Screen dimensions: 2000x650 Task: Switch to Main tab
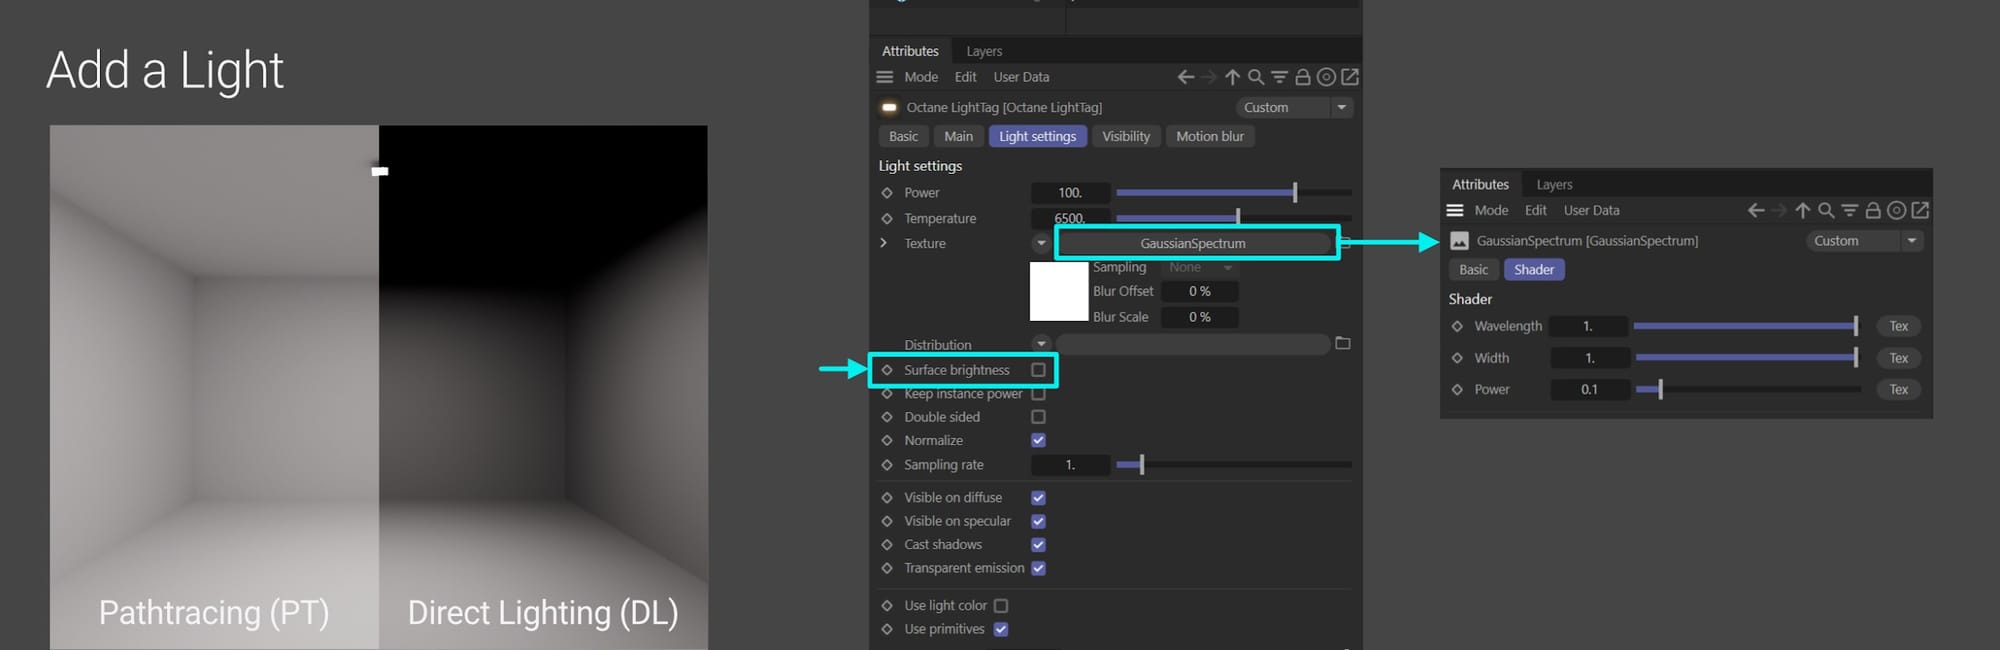(x=958, y=136)
